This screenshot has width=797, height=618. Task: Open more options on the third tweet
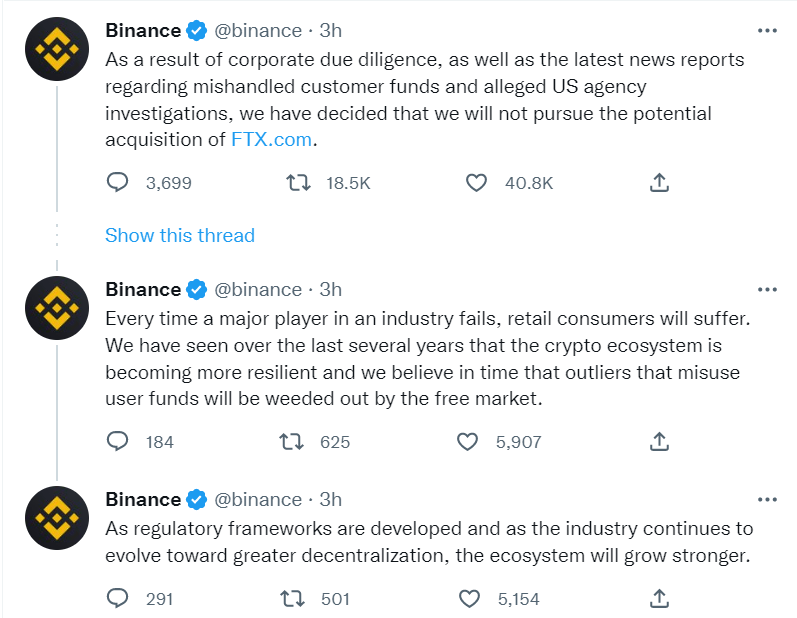tap(767, 499)
